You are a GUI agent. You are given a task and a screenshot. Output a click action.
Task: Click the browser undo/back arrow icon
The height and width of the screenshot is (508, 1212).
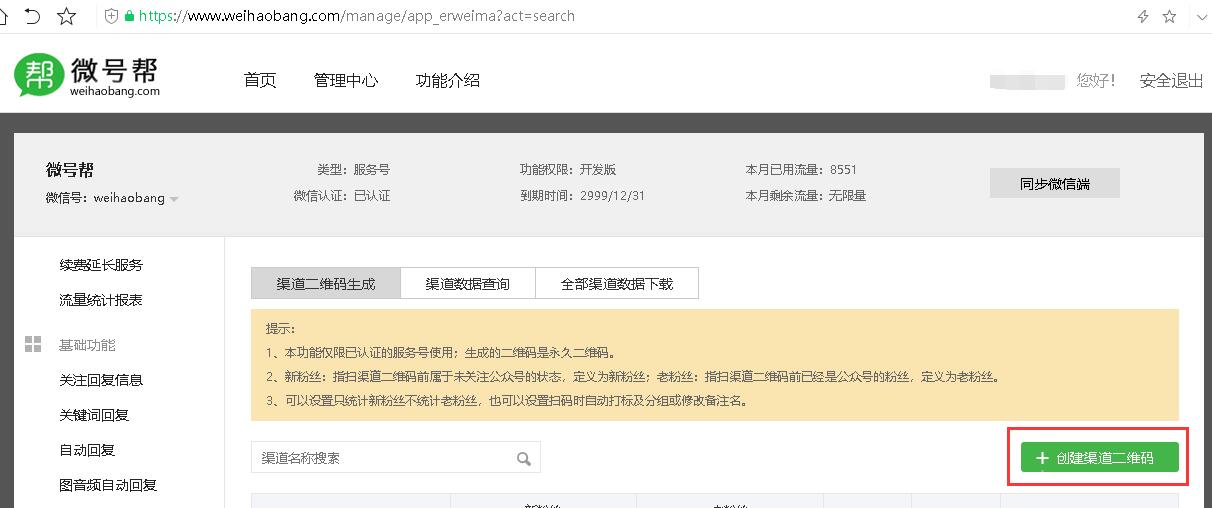32,16
